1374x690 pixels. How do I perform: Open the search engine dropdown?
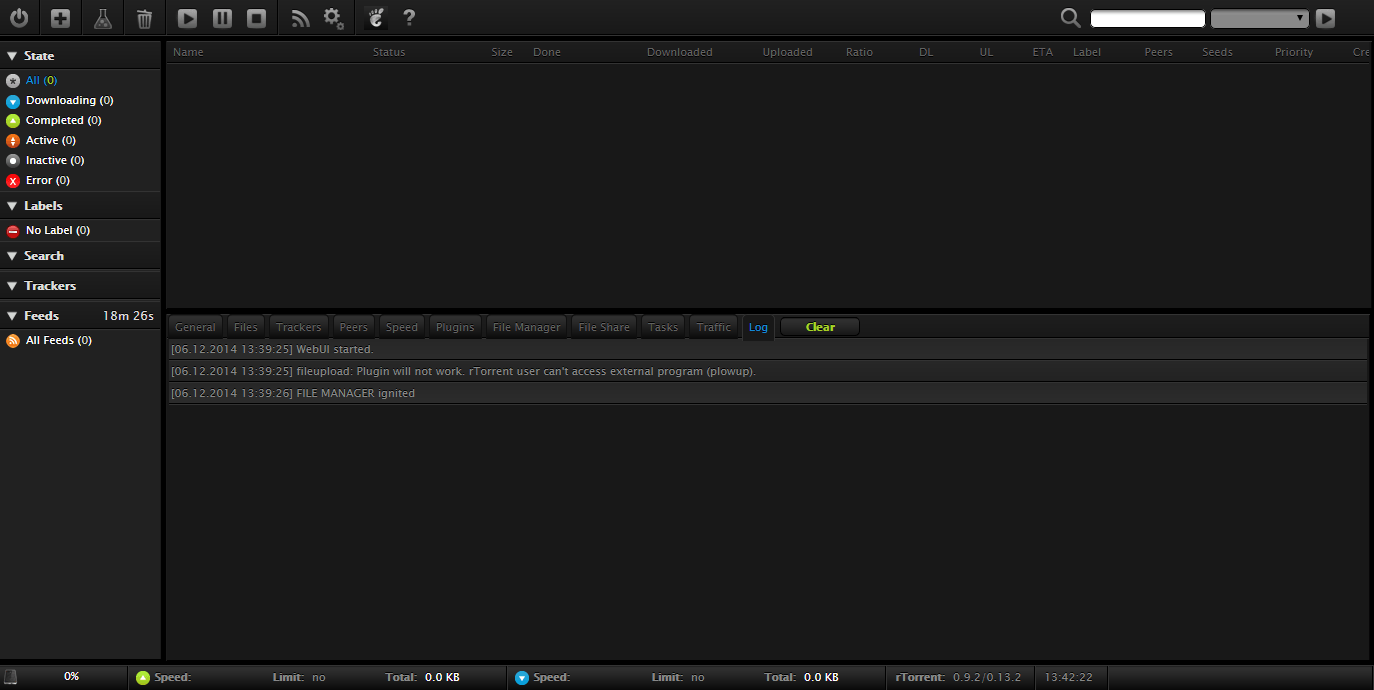point(1259,18)
